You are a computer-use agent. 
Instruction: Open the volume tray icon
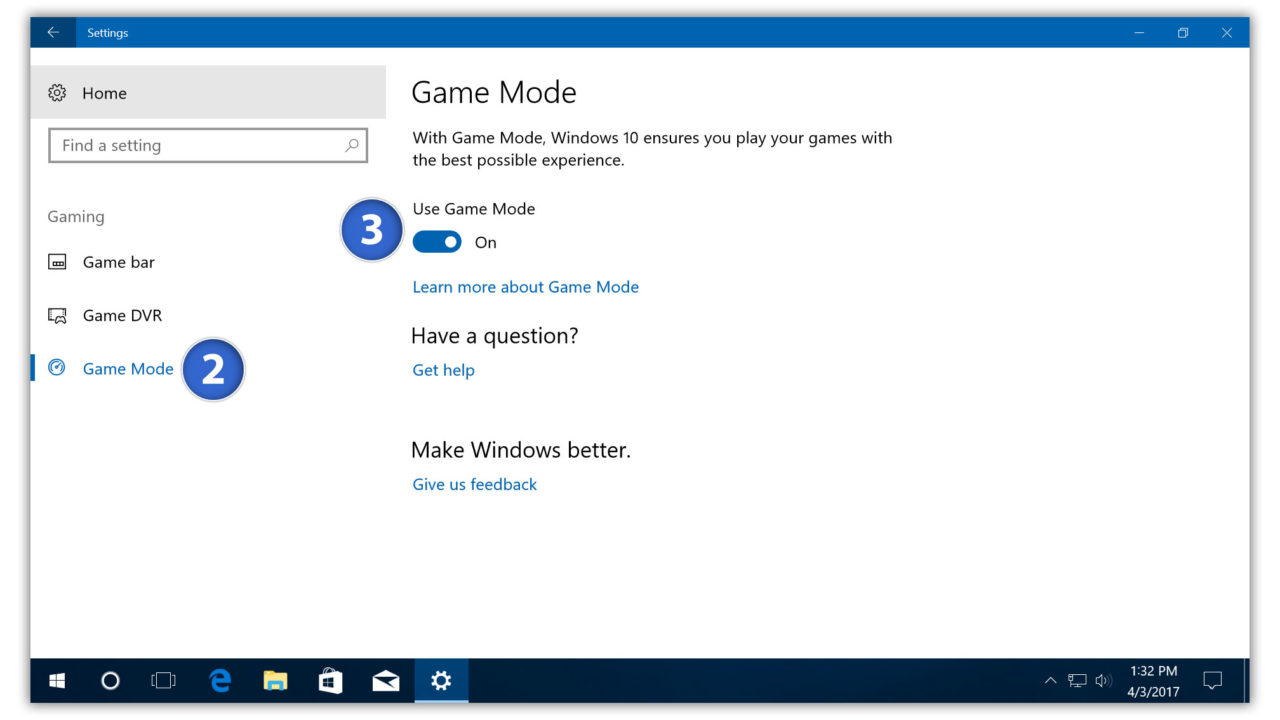[1103, 681]
